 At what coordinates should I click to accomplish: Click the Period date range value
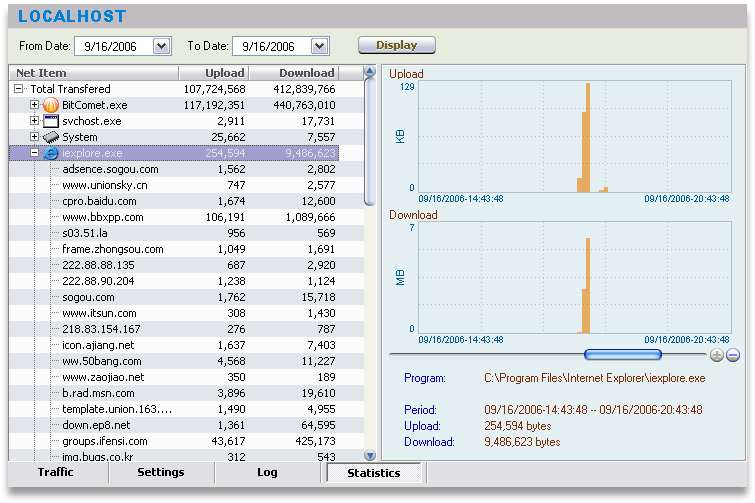click(x=593, y=410)
